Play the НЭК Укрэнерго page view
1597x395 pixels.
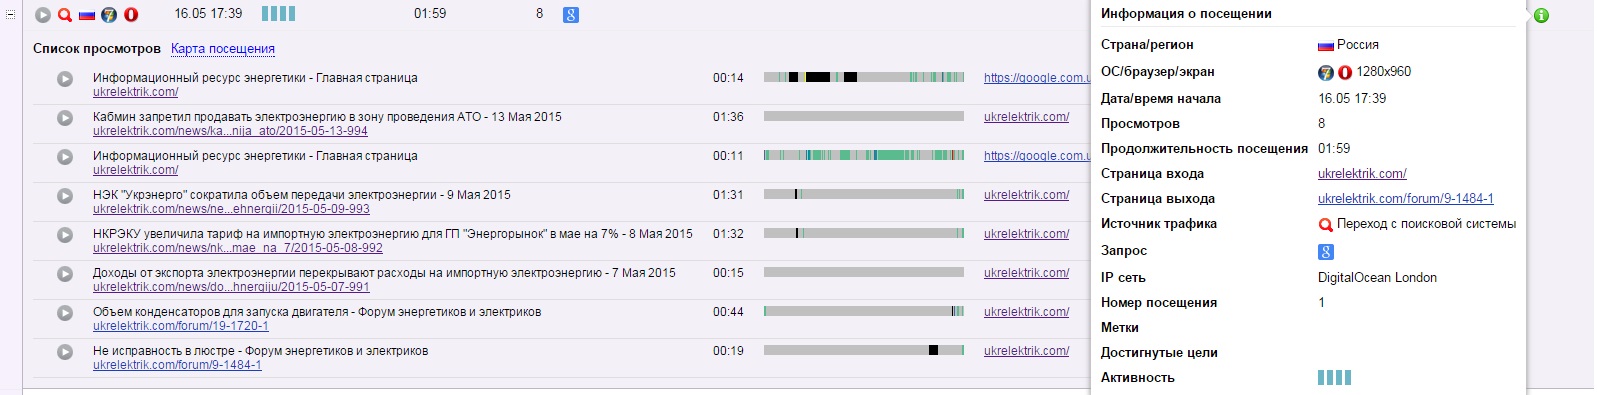[65, 196]
